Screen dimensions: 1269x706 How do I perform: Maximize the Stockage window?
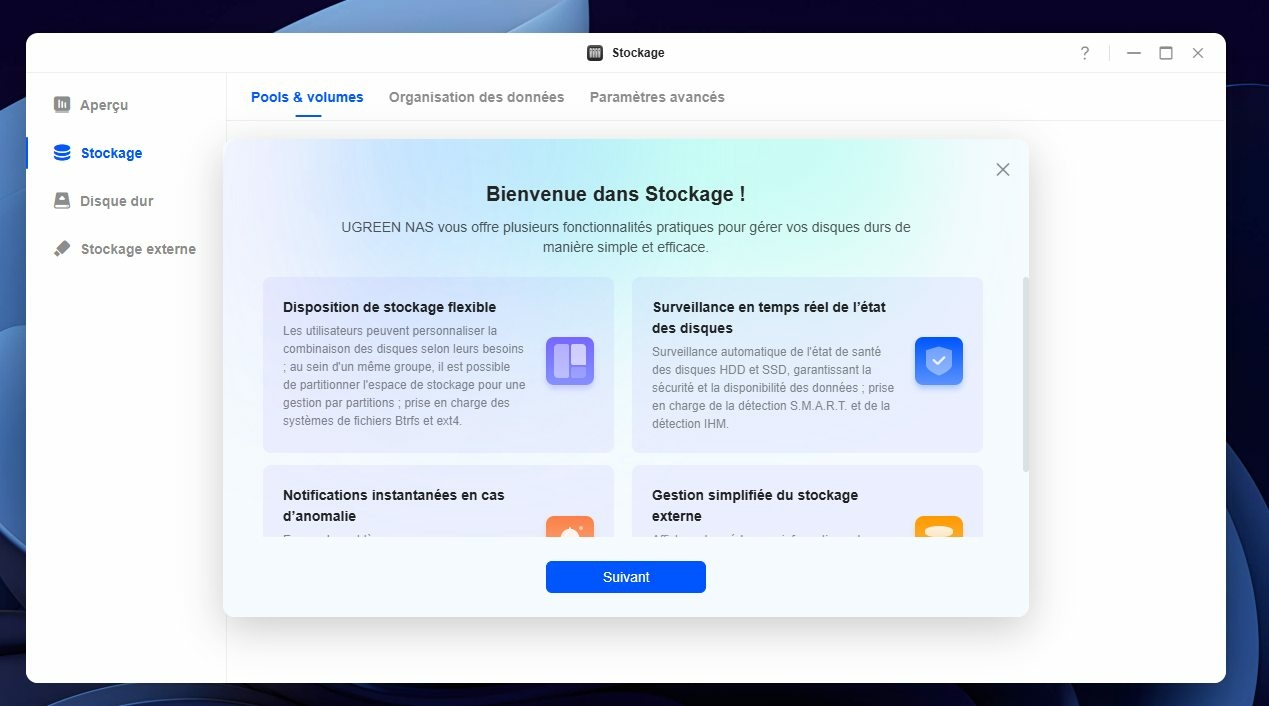(x=1165, y=53)
